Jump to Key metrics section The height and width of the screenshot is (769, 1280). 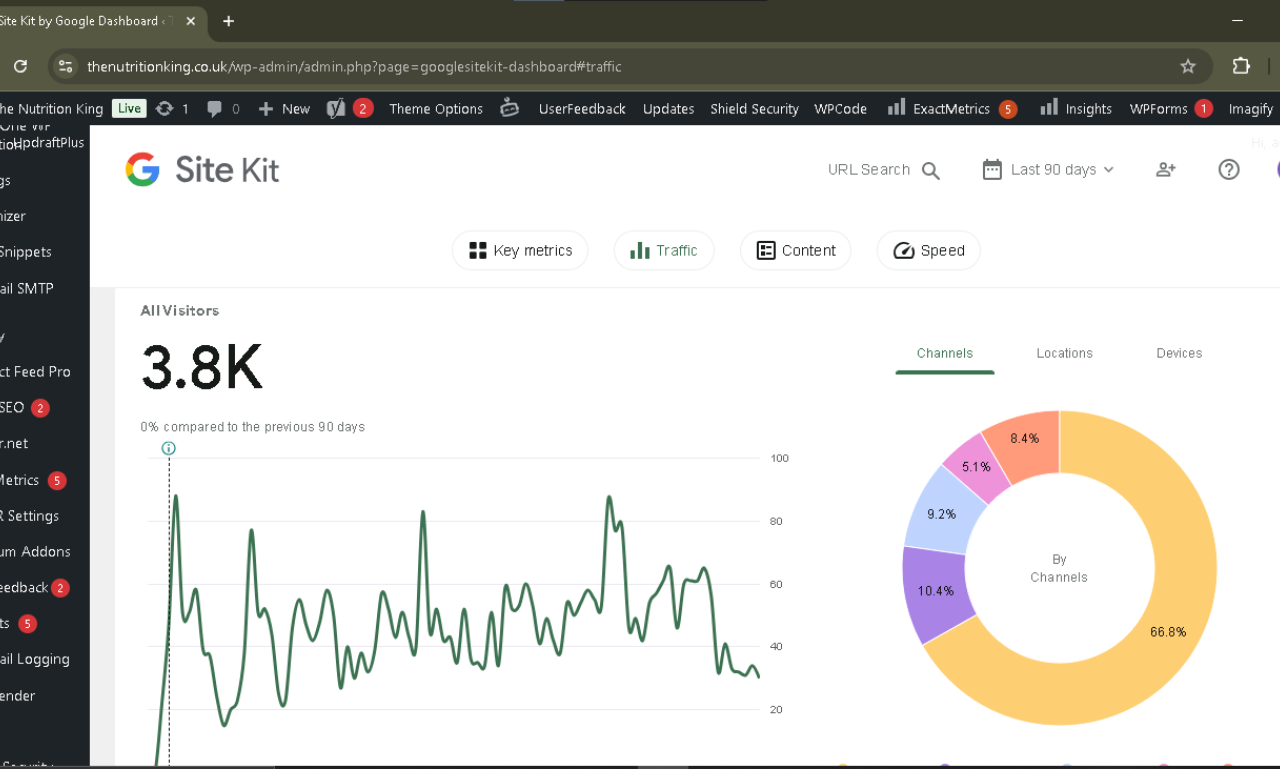[x=520, y=251]
